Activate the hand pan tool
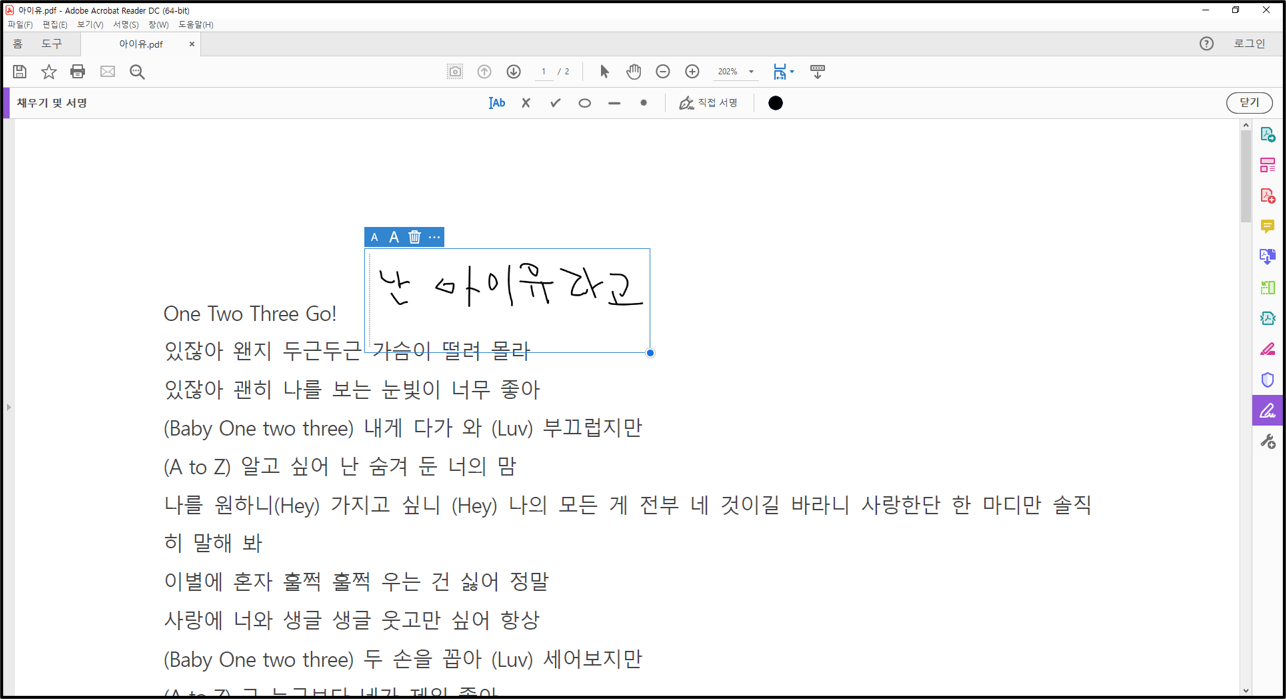Viewport: 1286px width, 699px height. pyautogui.click(x=633, y=72)
